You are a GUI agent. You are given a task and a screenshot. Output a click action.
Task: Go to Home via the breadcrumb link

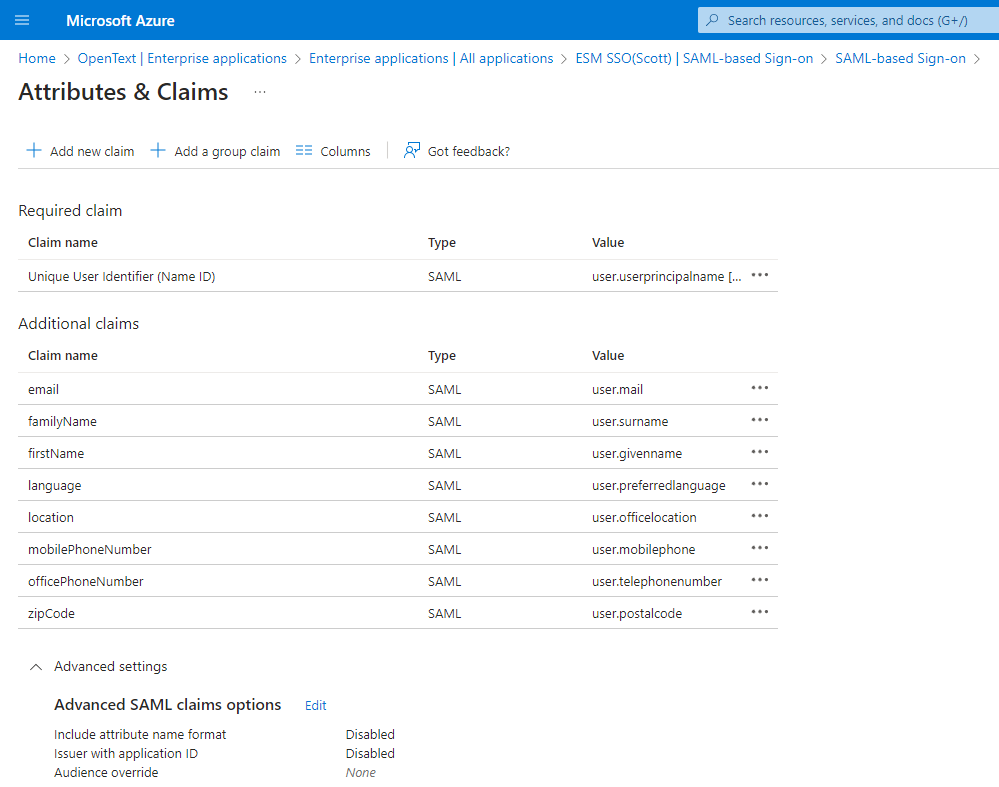tap(37, 58)
